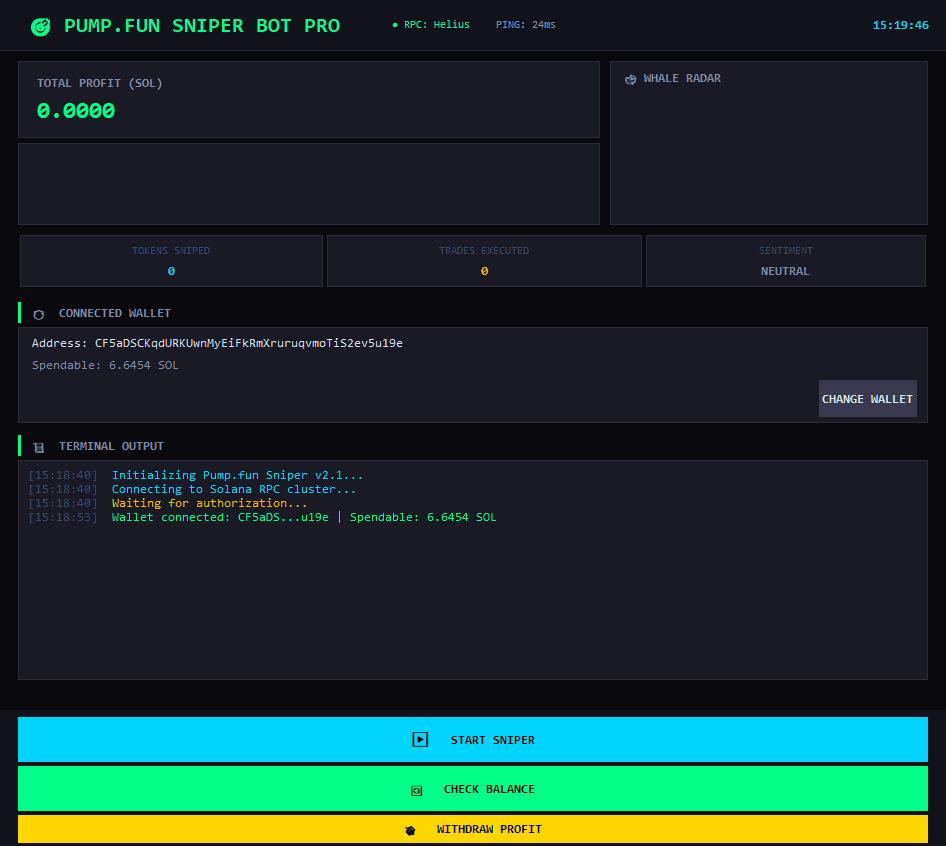
Task: Change the connected wallet
Action: 868,398
